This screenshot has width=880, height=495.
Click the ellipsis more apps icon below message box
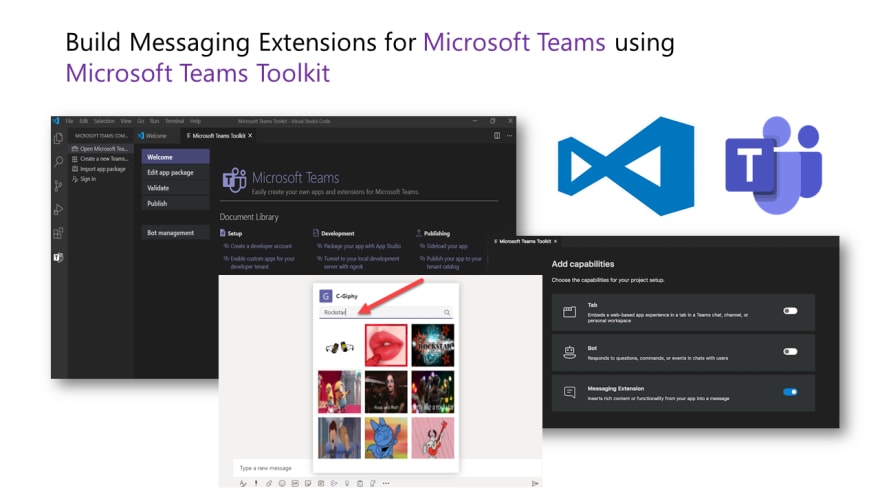tap(386, 483)
